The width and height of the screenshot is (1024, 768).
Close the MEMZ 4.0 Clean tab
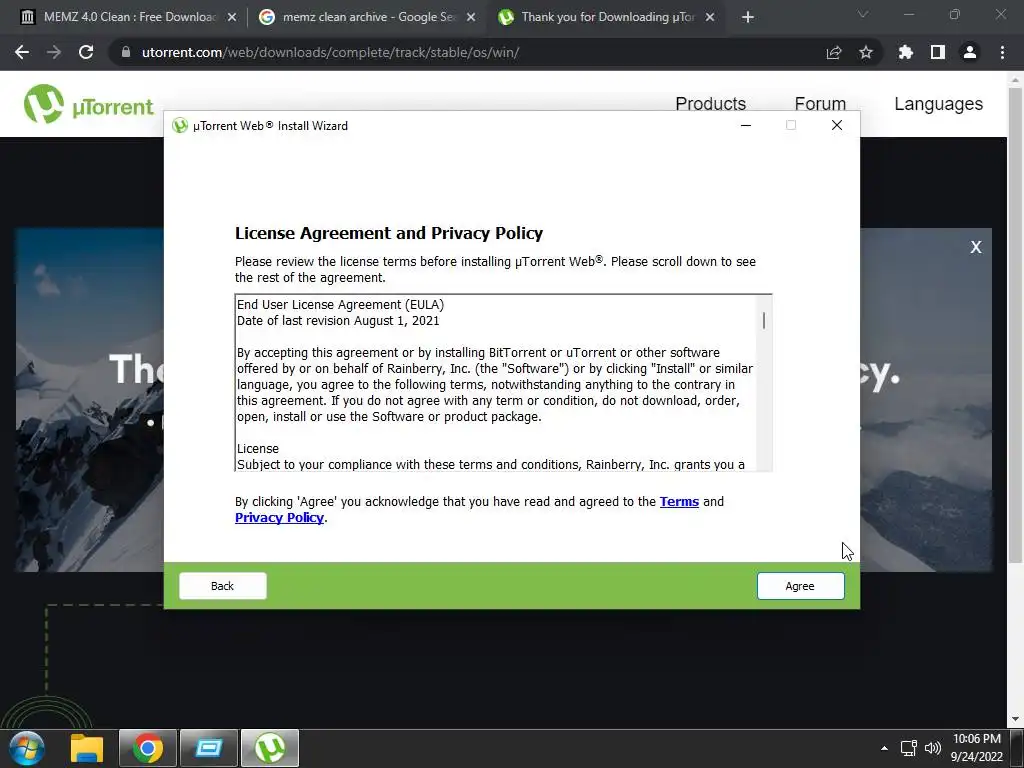point(232,18)
